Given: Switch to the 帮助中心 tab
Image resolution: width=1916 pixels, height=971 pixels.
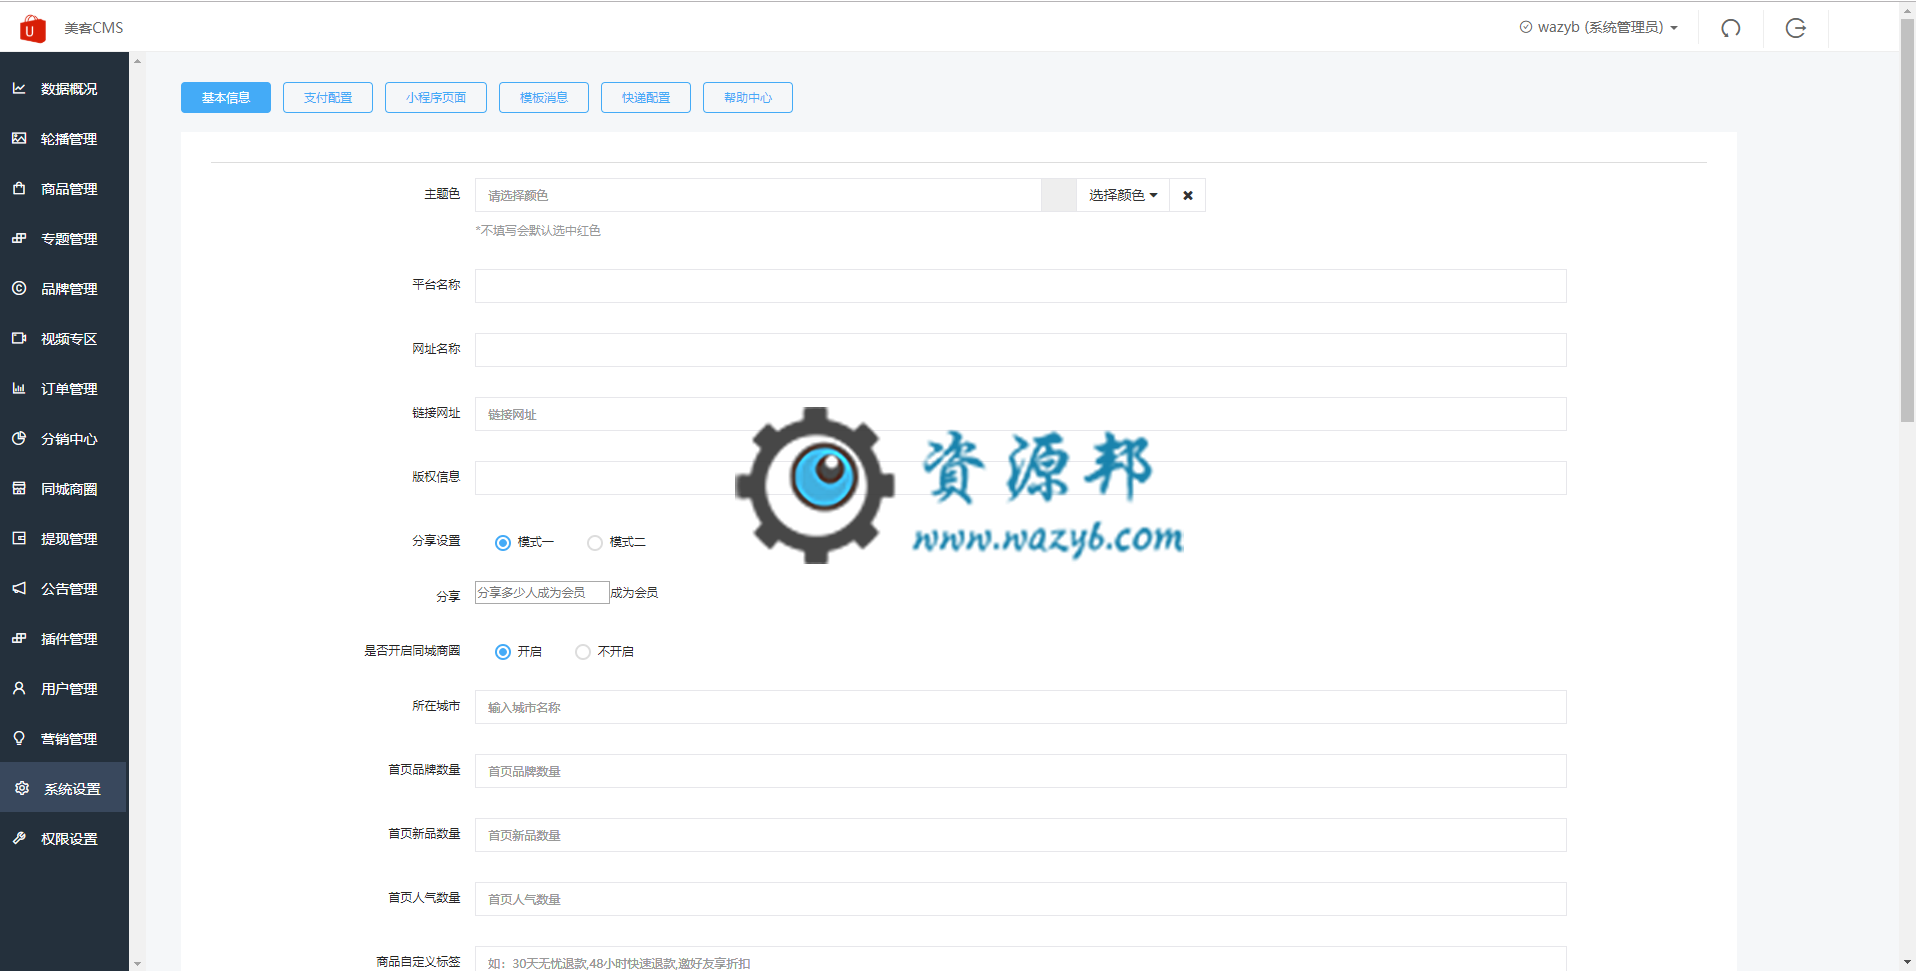Looking at the screenshot, I should [x=748, y=97].
